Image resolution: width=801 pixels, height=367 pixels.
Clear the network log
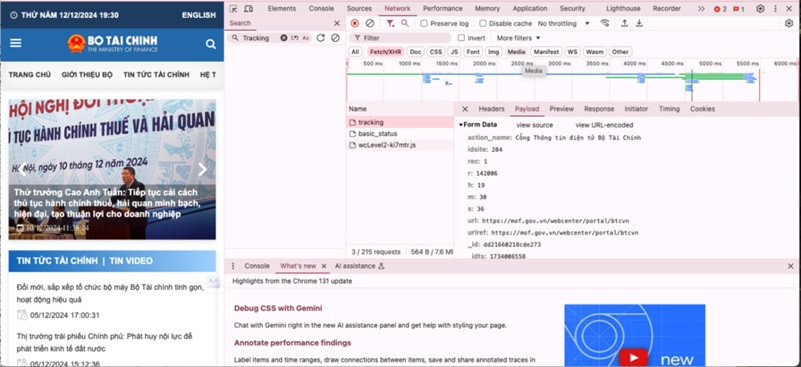point(370,24)
